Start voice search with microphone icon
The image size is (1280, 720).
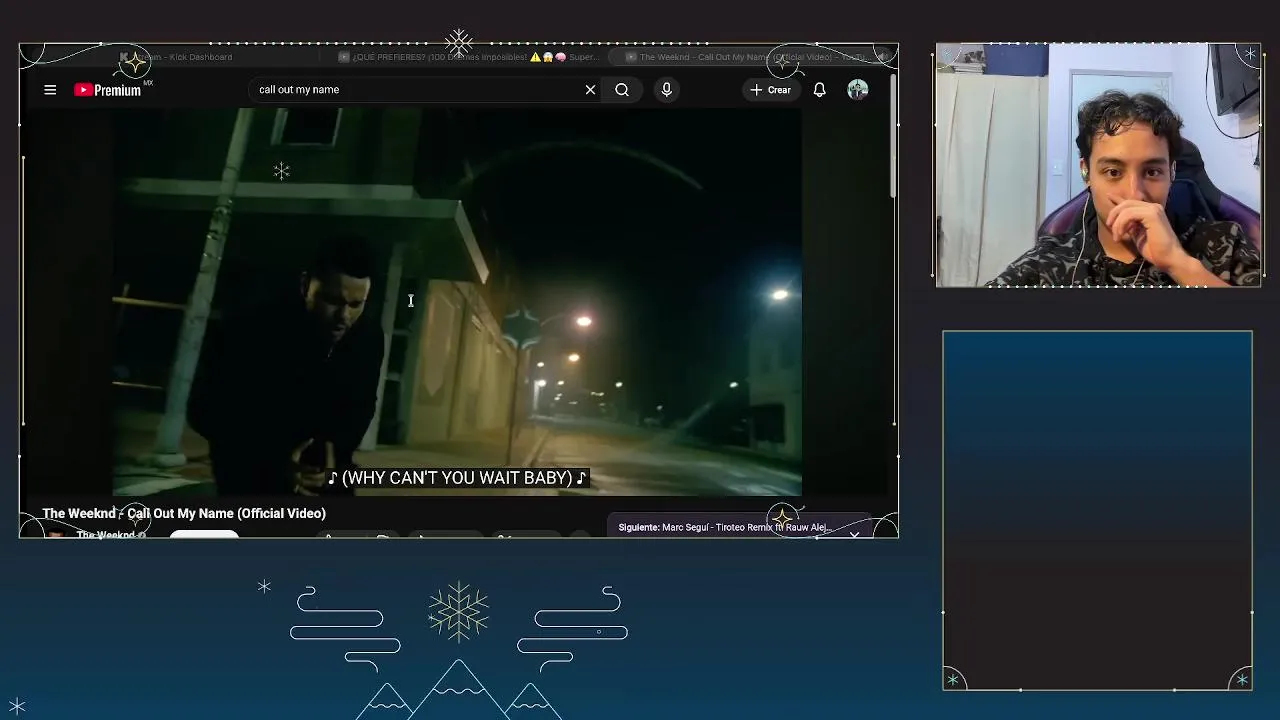667,90
